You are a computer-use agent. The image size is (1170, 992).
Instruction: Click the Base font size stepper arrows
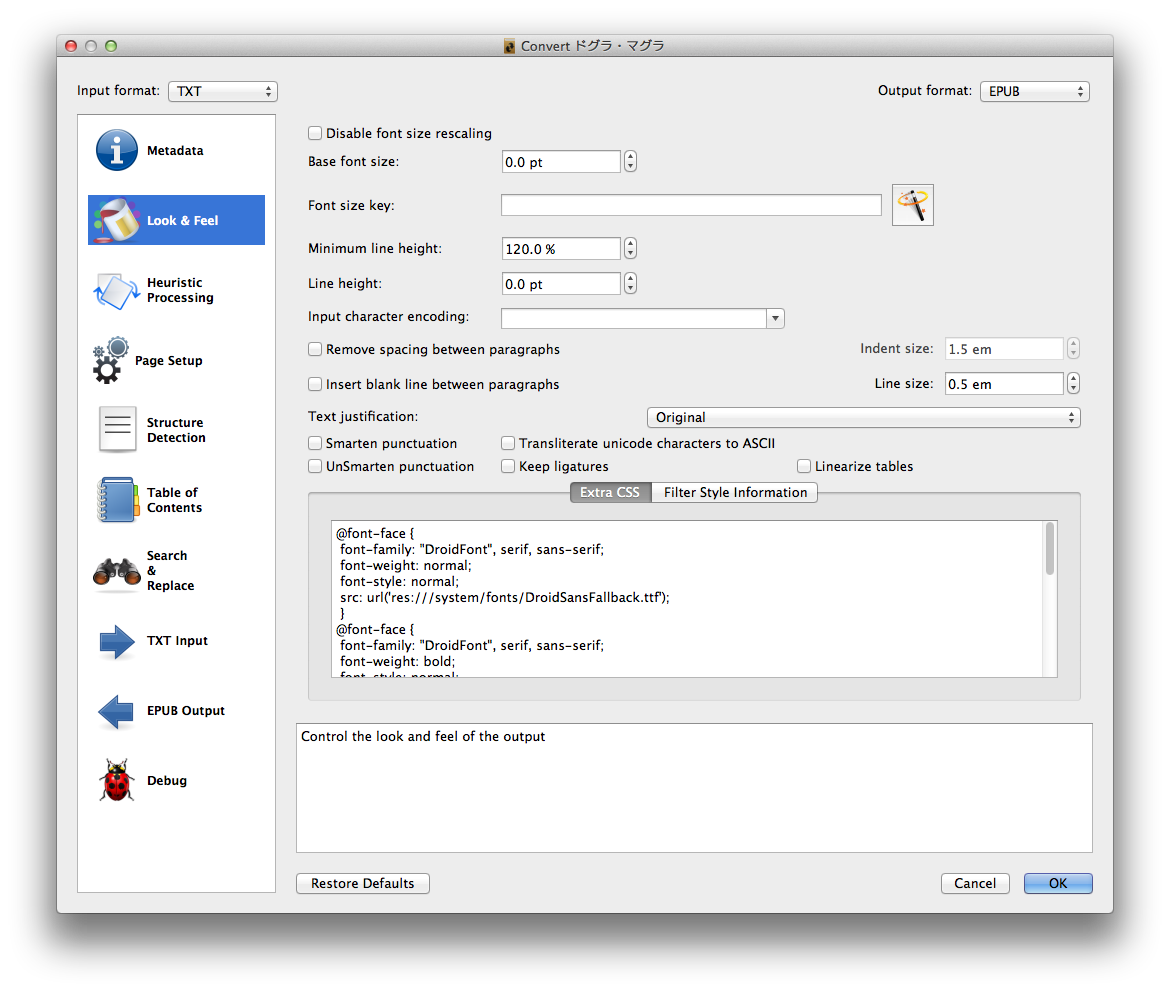coord(631,161)
